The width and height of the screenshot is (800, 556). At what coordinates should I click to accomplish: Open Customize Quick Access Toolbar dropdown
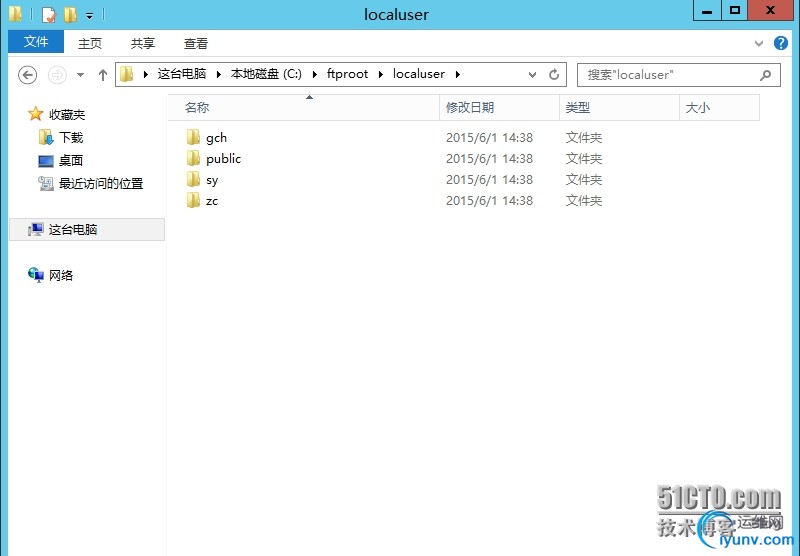click(x=90, y=16)
